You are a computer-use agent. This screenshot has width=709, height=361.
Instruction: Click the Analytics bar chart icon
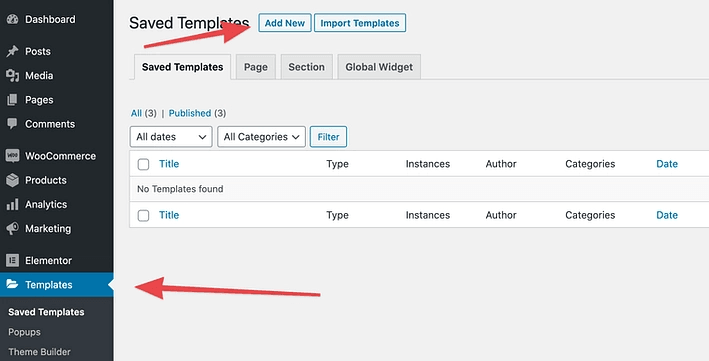click(12, 204)
